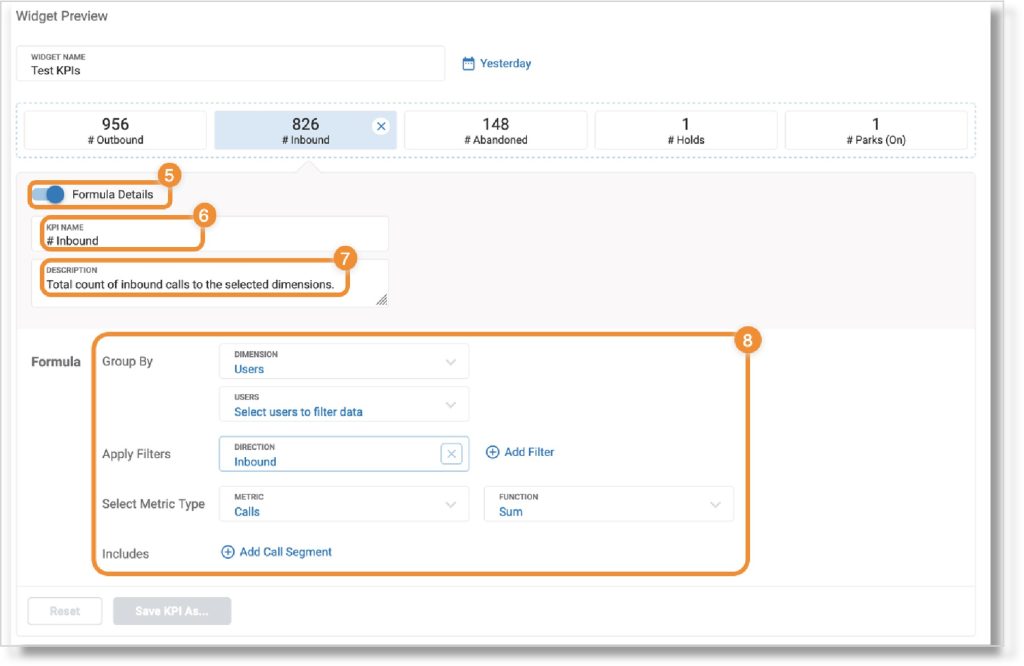Select the # Parks (On) KPI tile
The width and height of the screenshot is (1024, 666).
point(876,131)
